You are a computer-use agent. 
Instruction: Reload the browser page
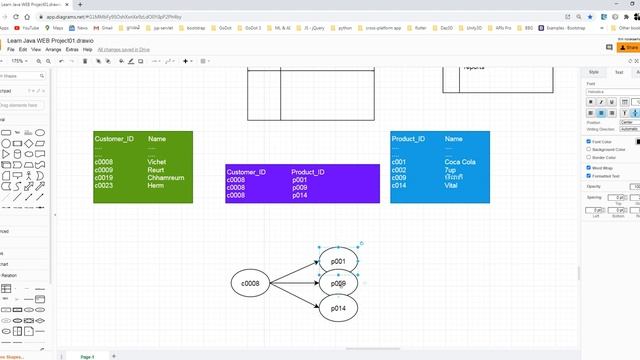16,17
